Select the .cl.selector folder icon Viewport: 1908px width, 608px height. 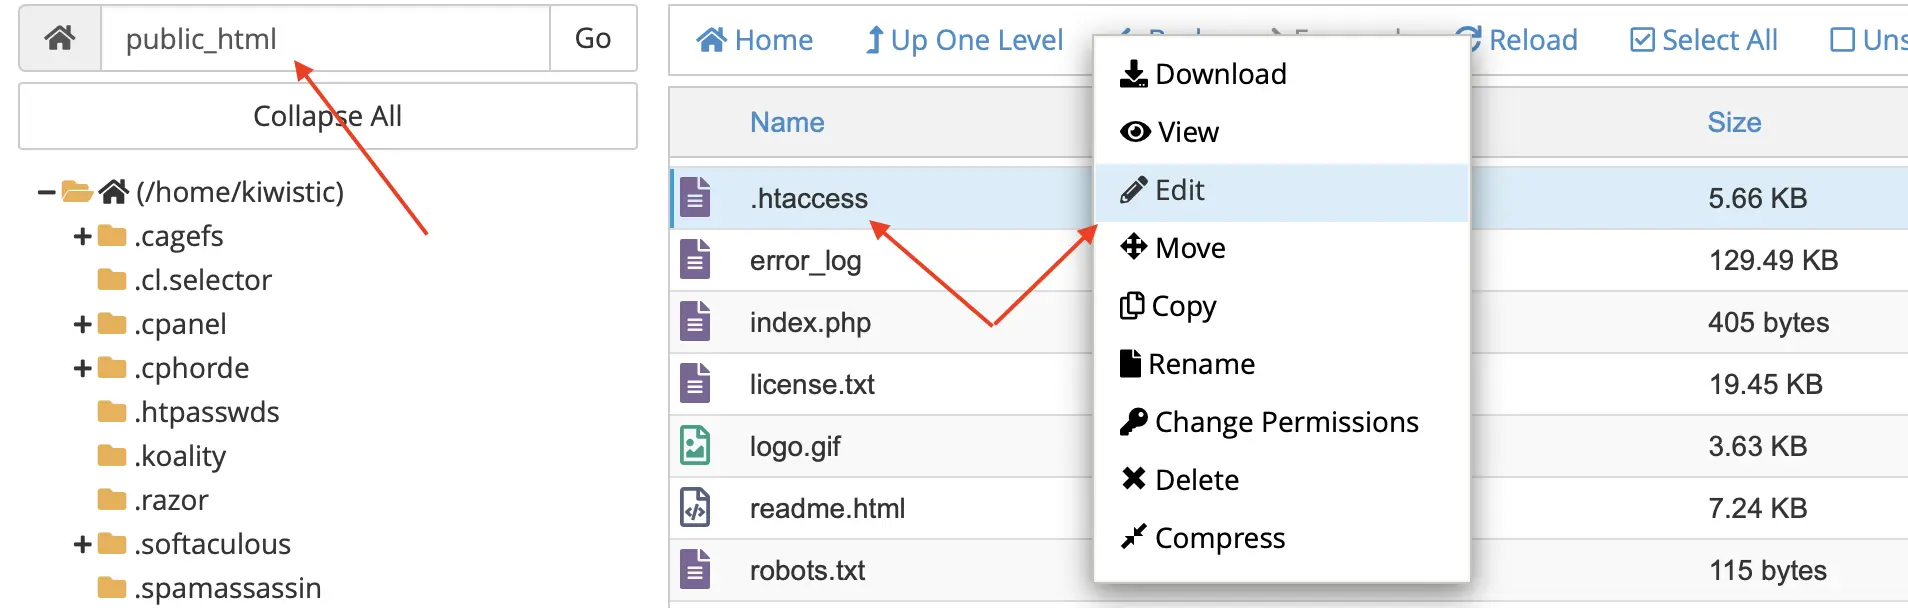pyautogui.click(x=112, y=280)
